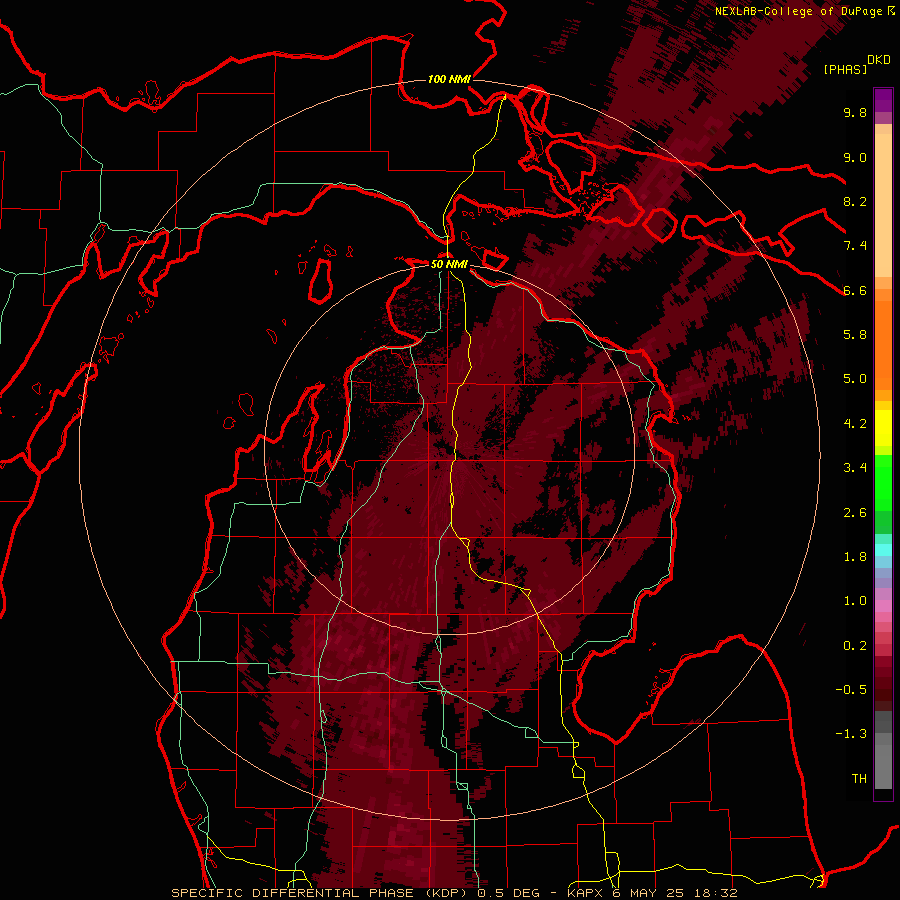Pick the pink band of the color scale
The image size is (900, 900).
(x=883, y=606)
